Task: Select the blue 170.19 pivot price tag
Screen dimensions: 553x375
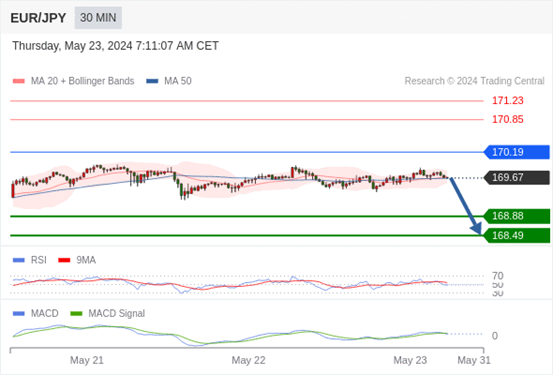Action: point(517,152)
